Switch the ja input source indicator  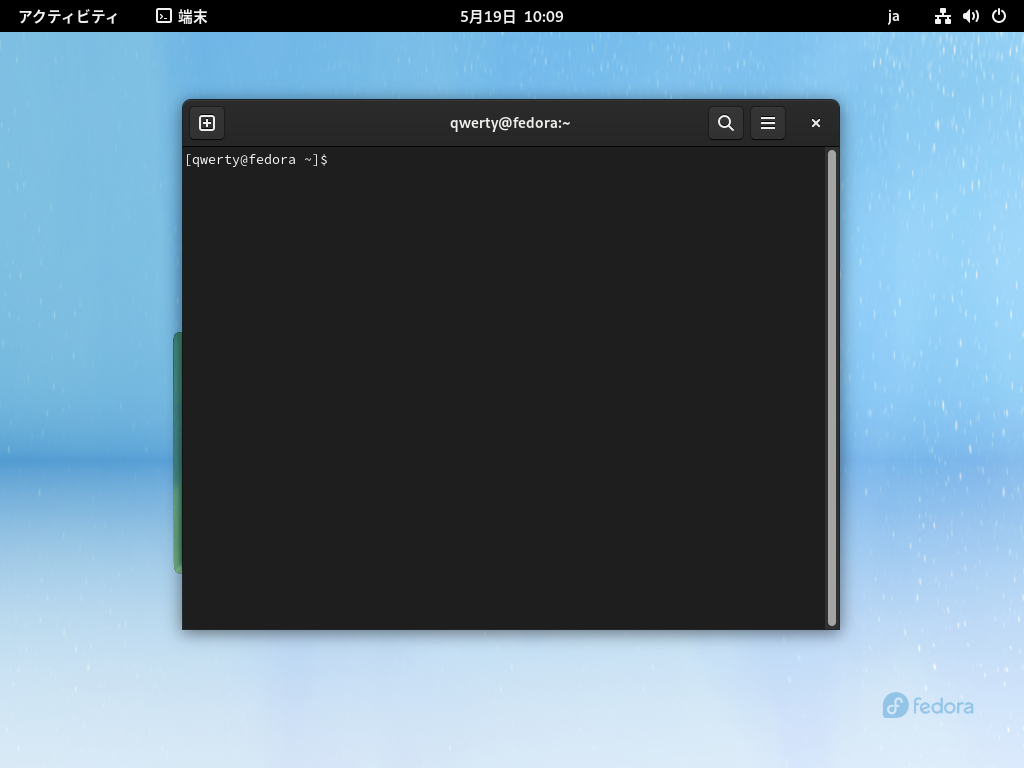(893, 16)
